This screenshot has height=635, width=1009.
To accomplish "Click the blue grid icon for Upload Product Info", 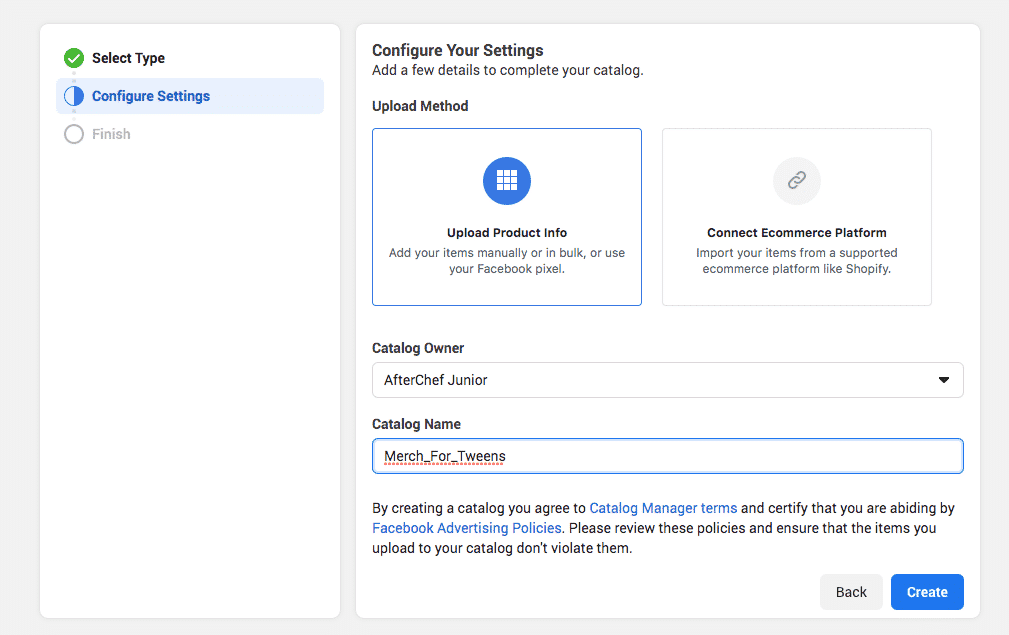I will pos(507,180).
